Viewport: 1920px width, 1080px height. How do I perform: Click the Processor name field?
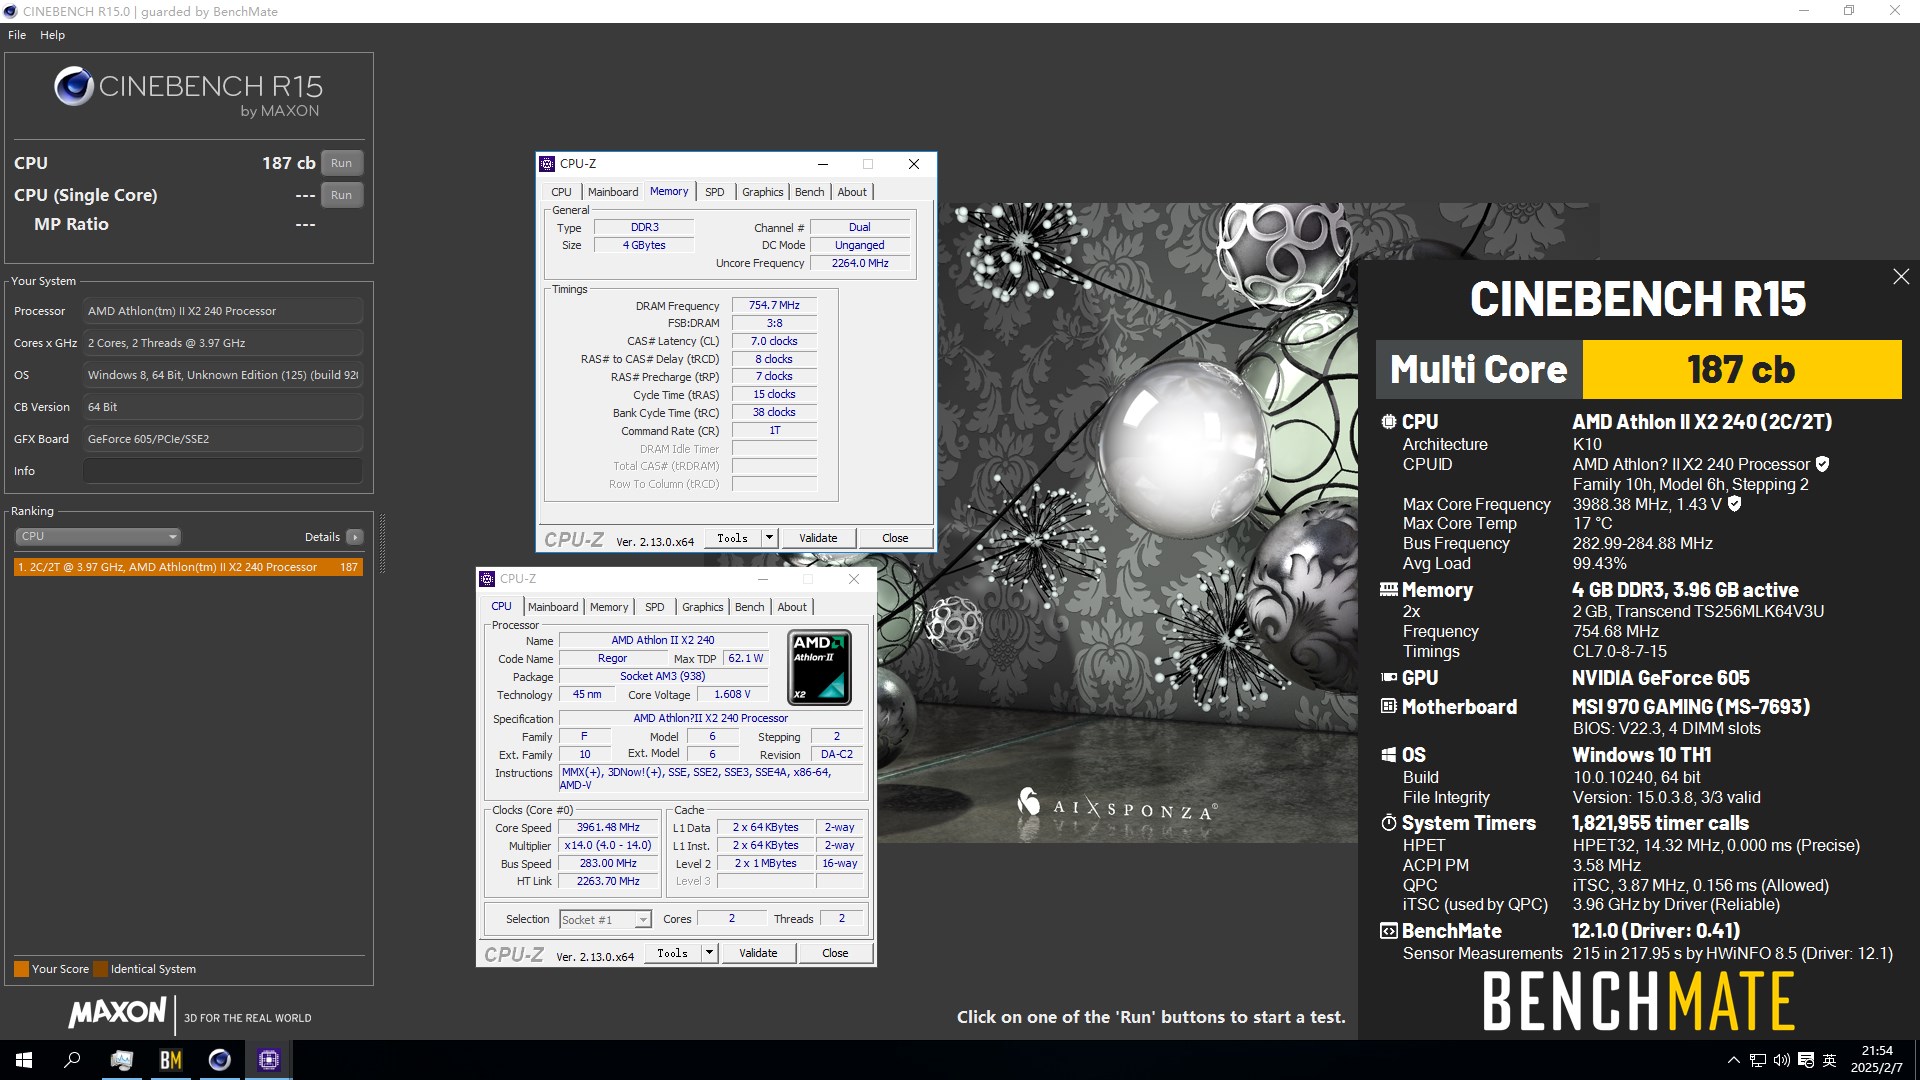[x=222, y=311]
